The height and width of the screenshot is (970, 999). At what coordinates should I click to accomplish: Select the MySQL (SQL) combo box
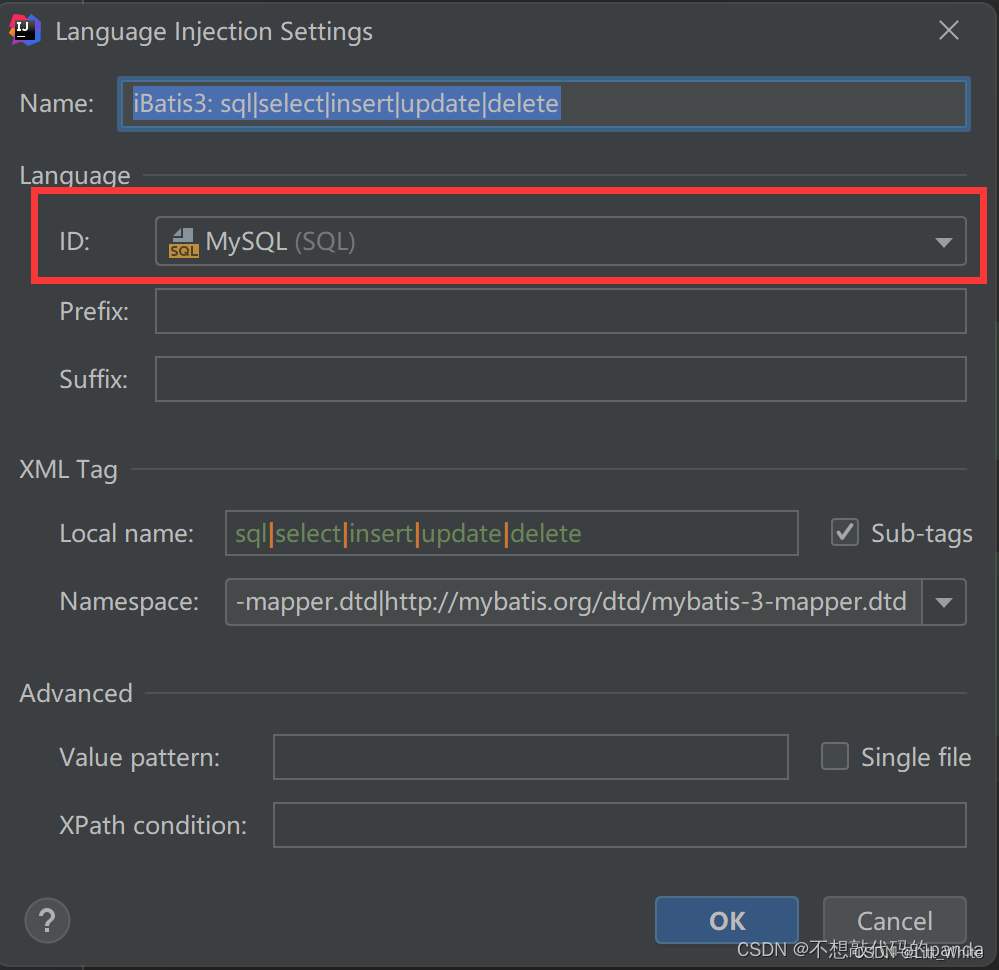(x=561, y=242)
